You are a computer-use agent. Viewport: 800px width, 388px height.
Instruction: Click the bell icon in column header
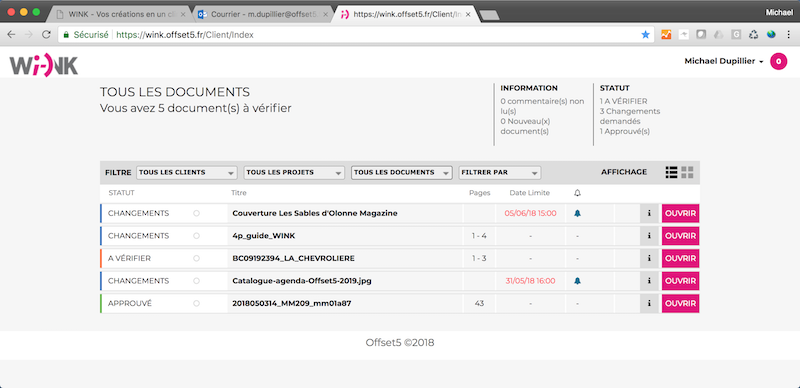(577, 193)
